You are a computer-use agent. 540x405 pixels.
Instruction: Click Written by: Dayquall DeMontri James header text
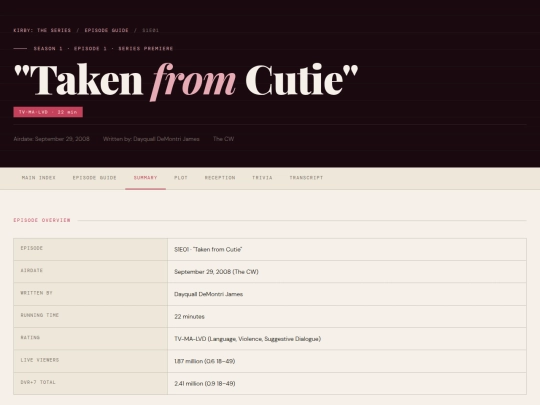(x=151, y=139)
